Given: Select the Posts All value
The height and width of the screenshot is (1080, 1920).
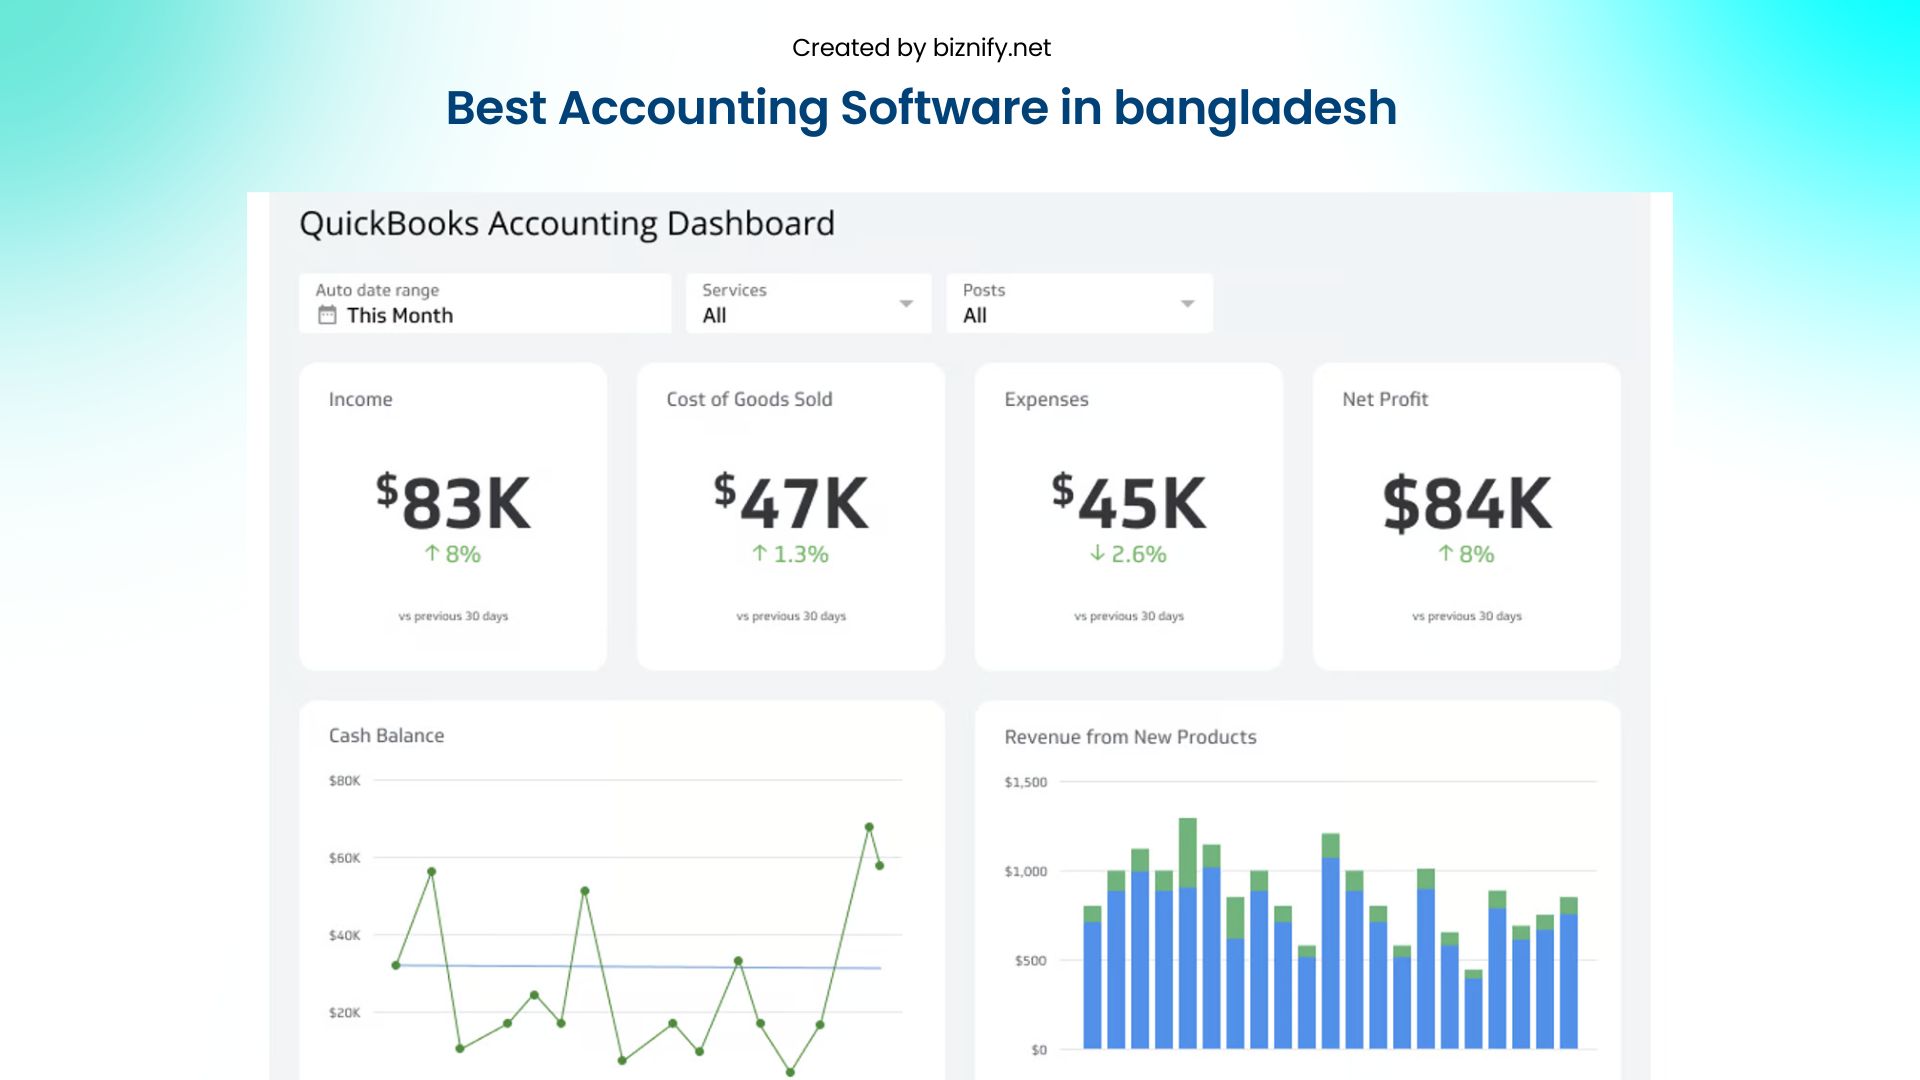Looking at the screenshot, I should [x=975, y=315].
